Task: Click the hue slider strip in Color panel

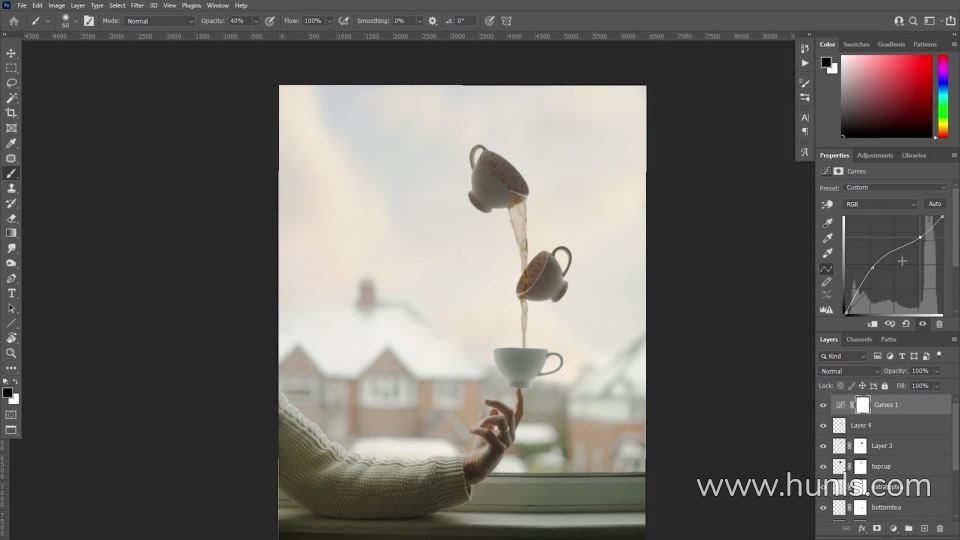Action: tap(942, 95)
